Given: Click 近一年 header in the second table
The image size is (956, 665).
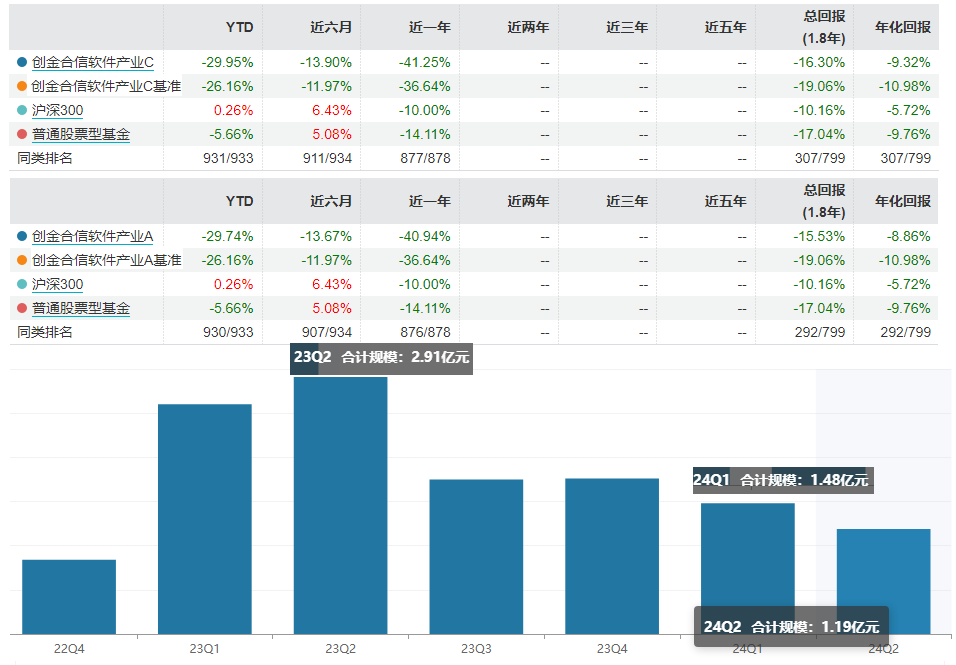Looking at the screenshot, I should pyautogui.click(x=430, y=201).
